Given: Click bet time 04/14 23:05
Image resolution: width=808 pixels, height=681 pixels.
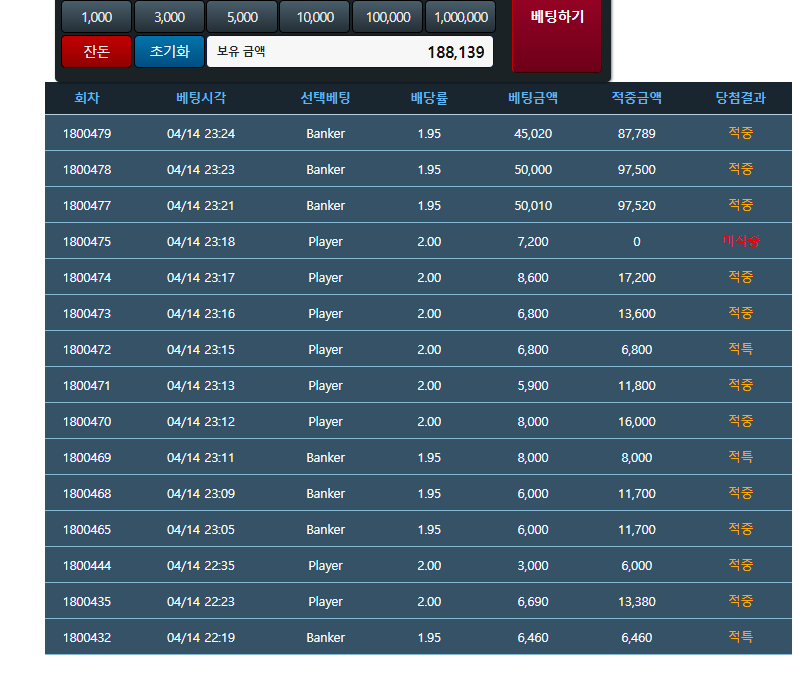Looking at the screenshot, I should pyautogui.click(x=201, y=530).
